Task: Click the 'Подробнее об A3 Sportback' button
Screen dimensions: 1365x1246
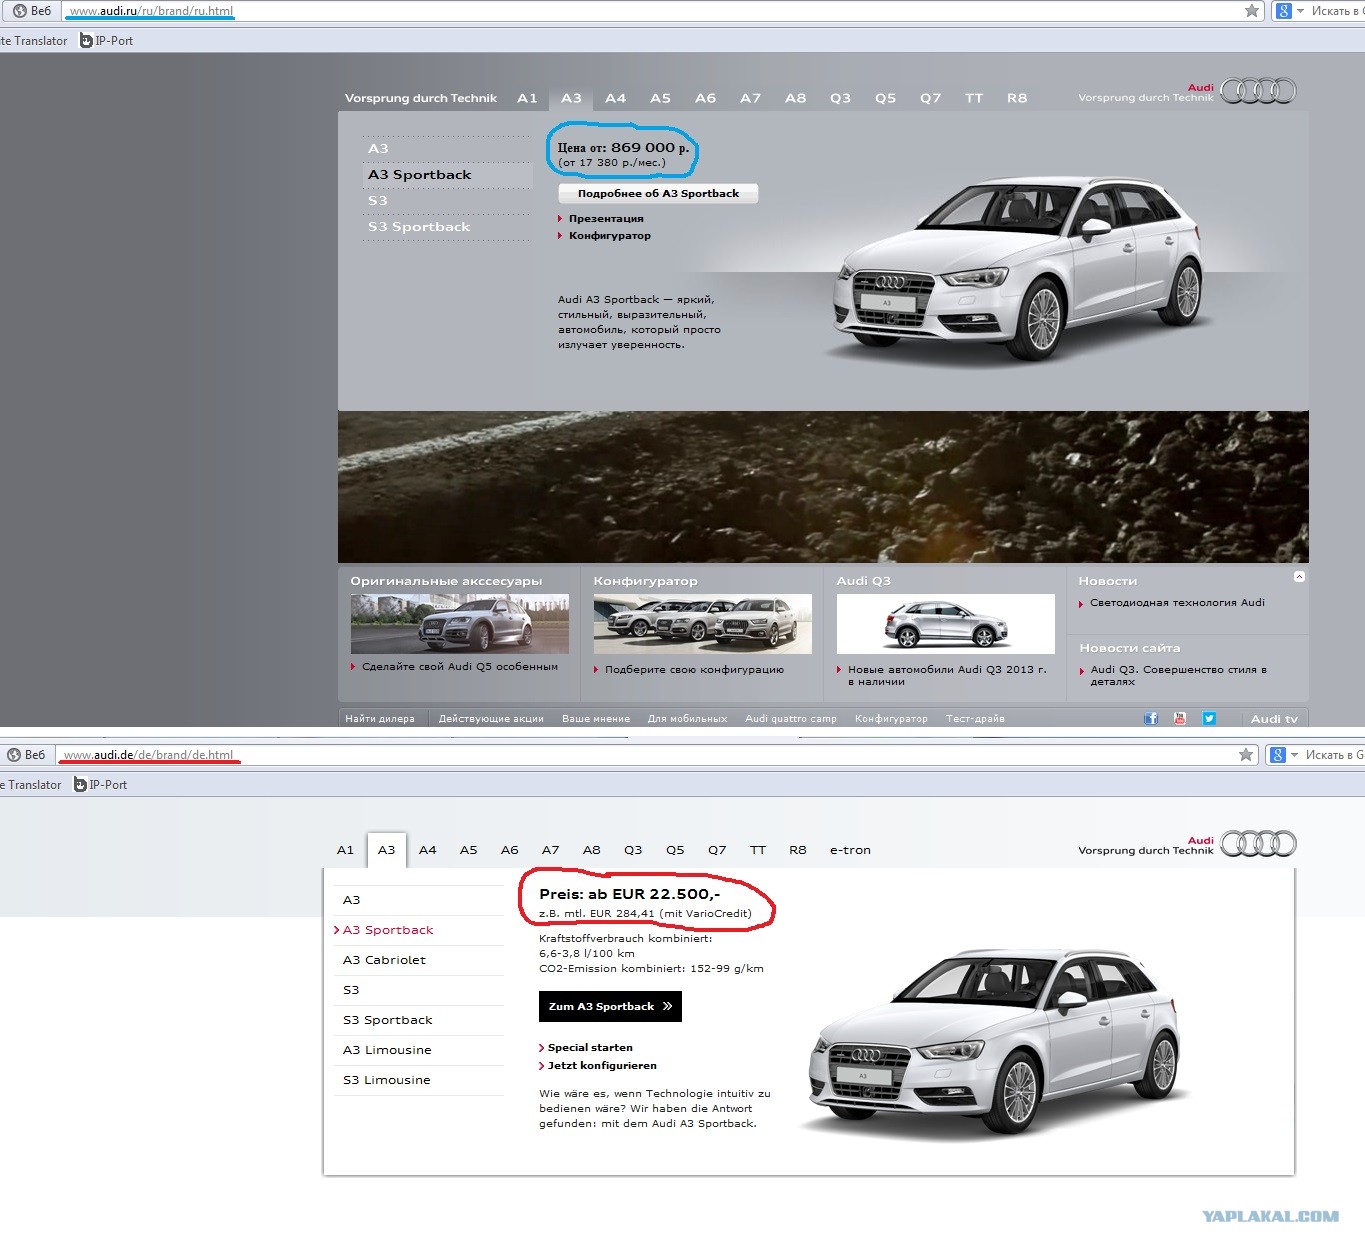Action: point(658,194)
